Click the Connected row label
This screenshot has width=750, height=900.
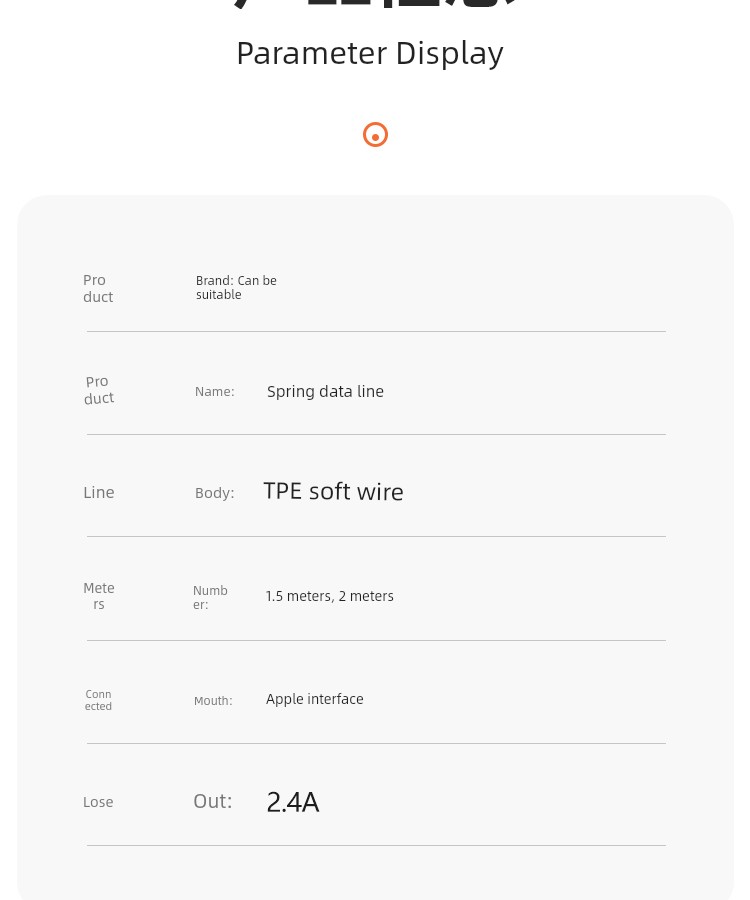click(98, 700)
